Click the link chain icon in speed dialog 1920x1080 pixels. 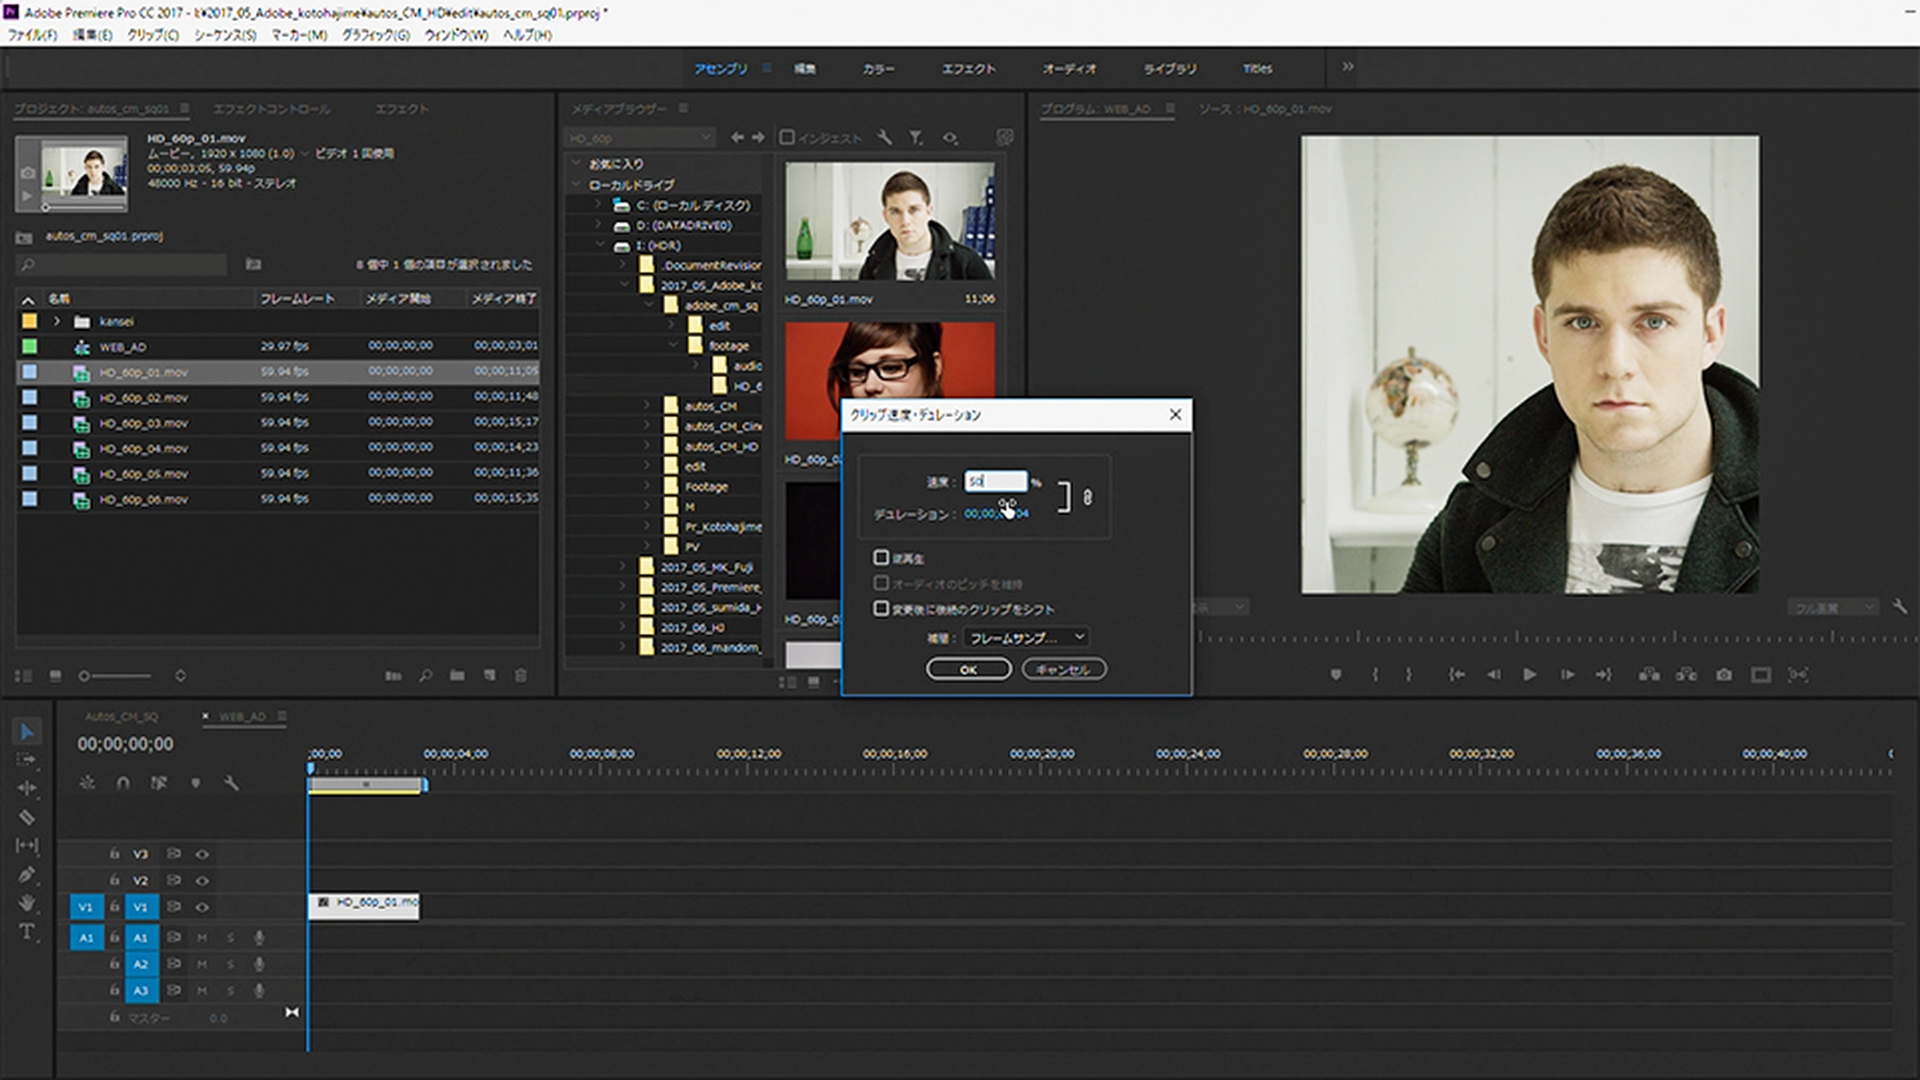point(1088,497)
